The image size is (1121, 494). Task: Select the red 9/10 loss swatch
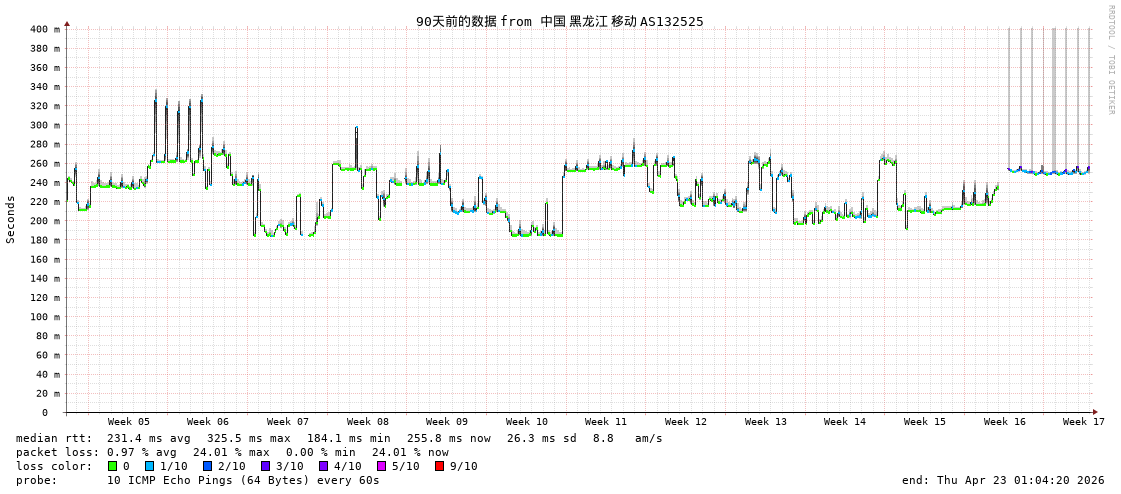pos(439,466)
